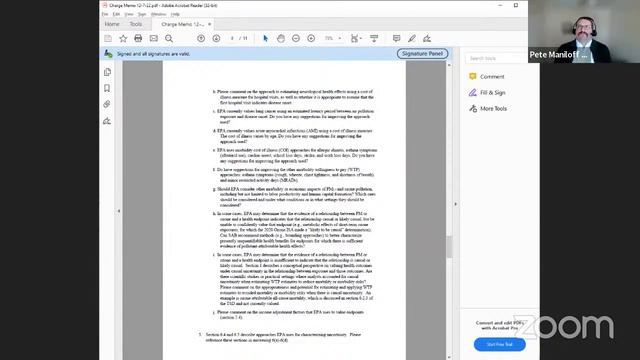Click the Pete Maniloff video thumbnail
Viewport: 640px width, 360px height.
pos(584,31)
